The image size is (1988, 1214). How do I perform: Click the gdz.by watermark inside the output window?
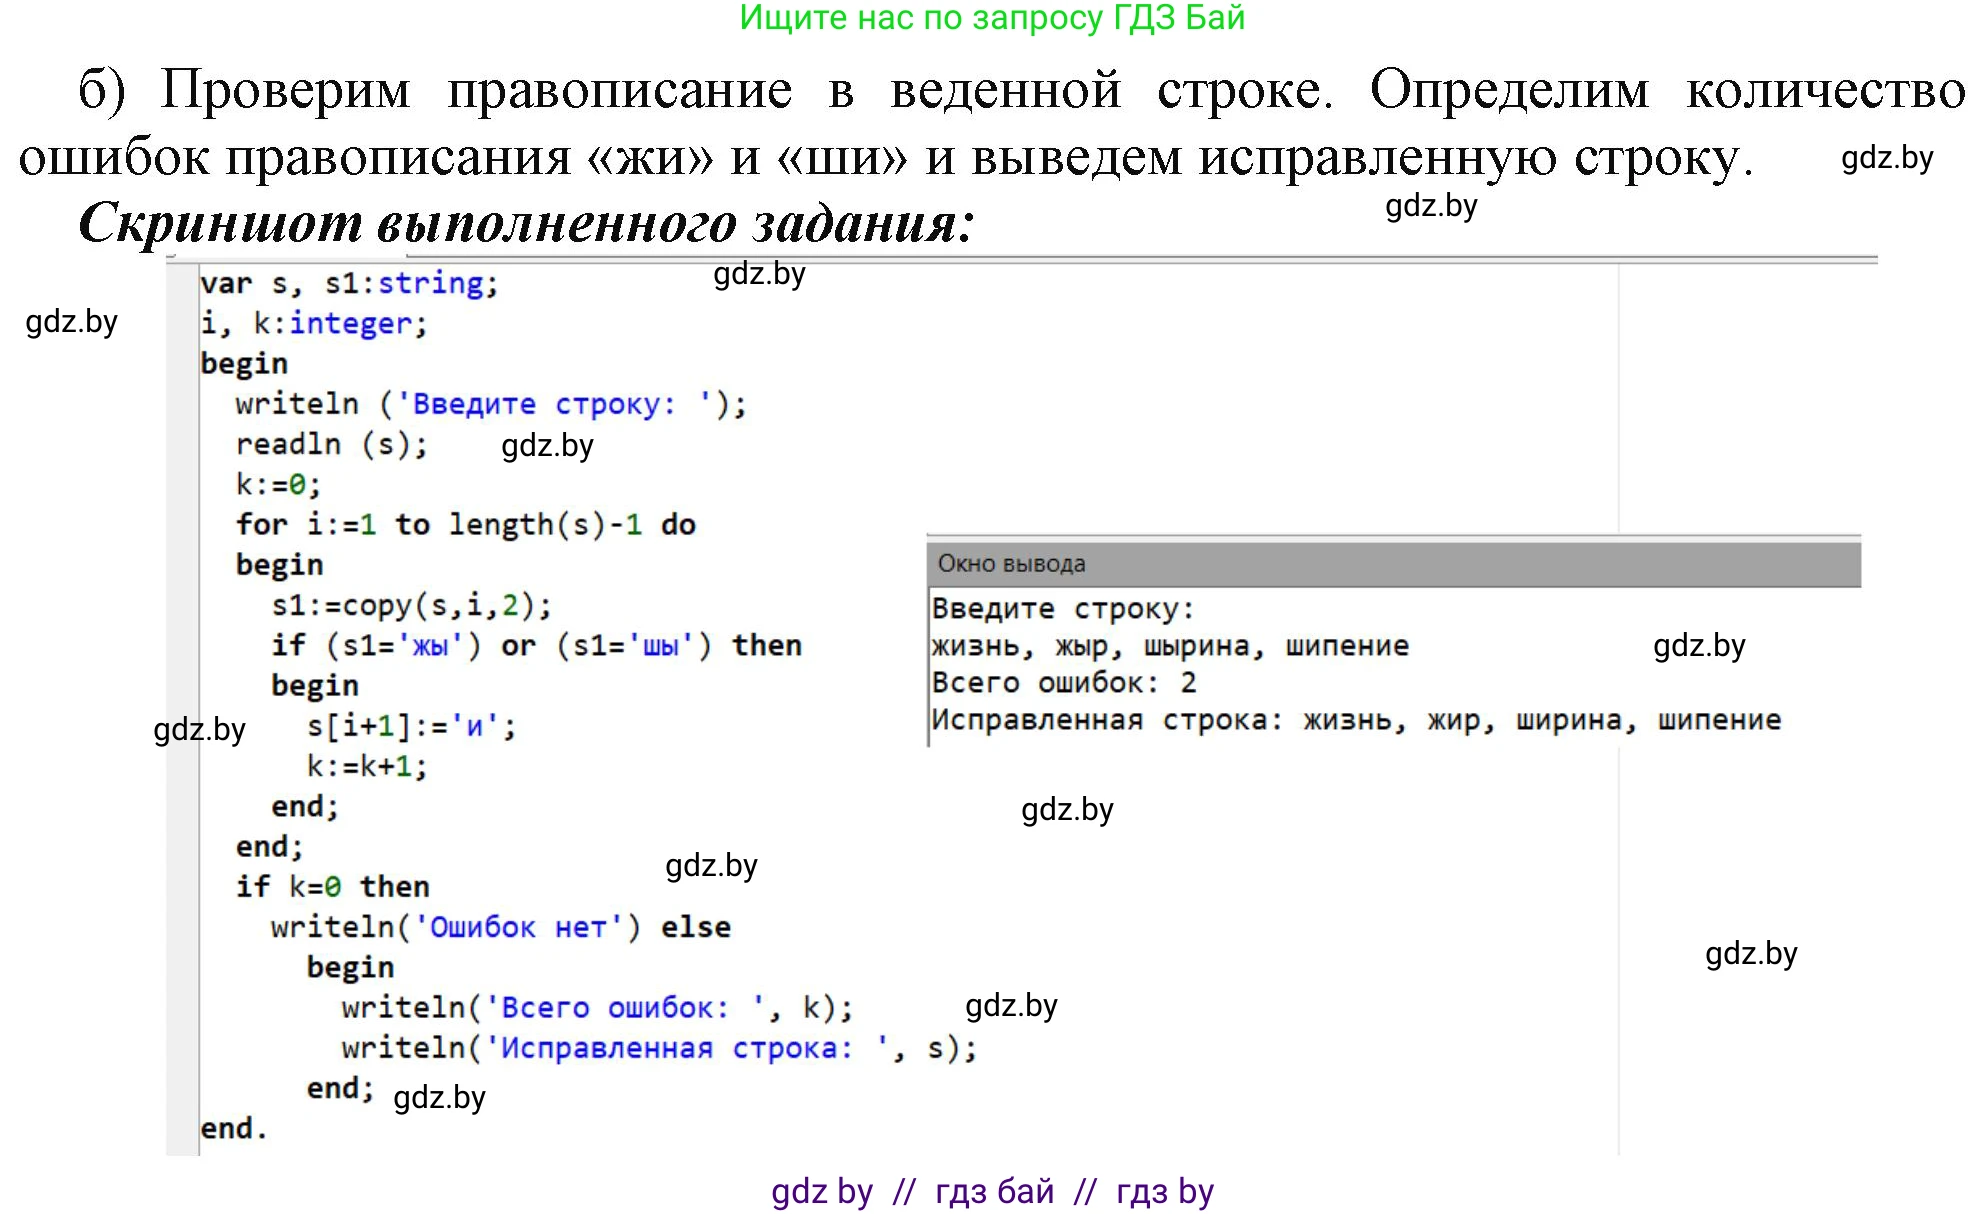(1700, 645)
